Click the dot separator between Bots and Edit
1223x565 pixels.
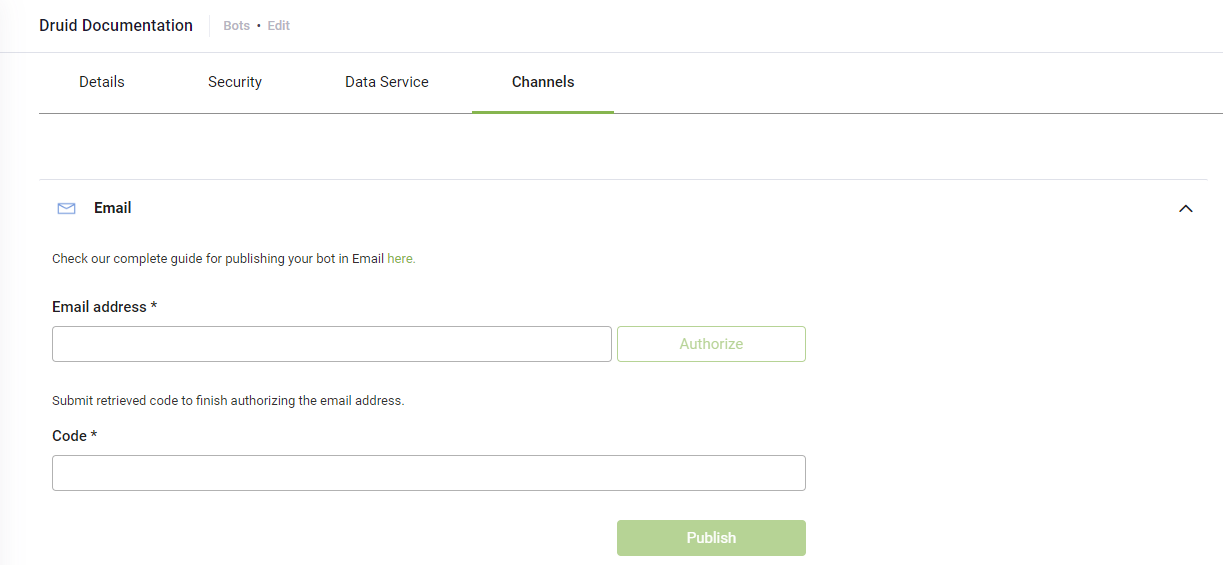tap(259, 26)
